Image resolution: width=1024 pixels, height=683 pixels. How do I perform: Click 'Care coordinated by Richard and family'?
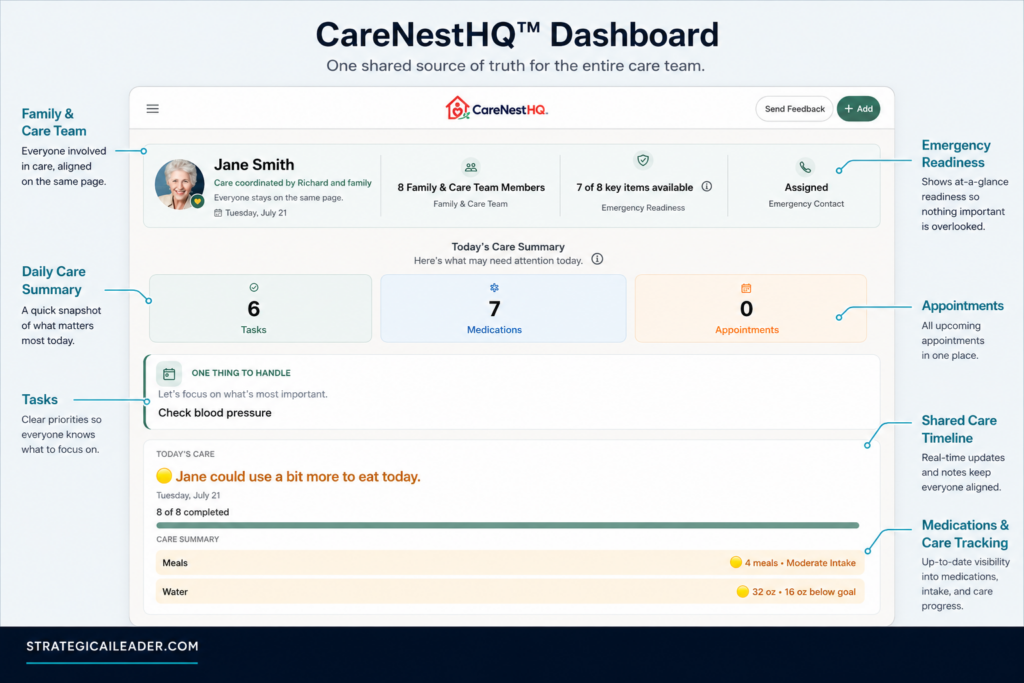(x=293, y=183)
